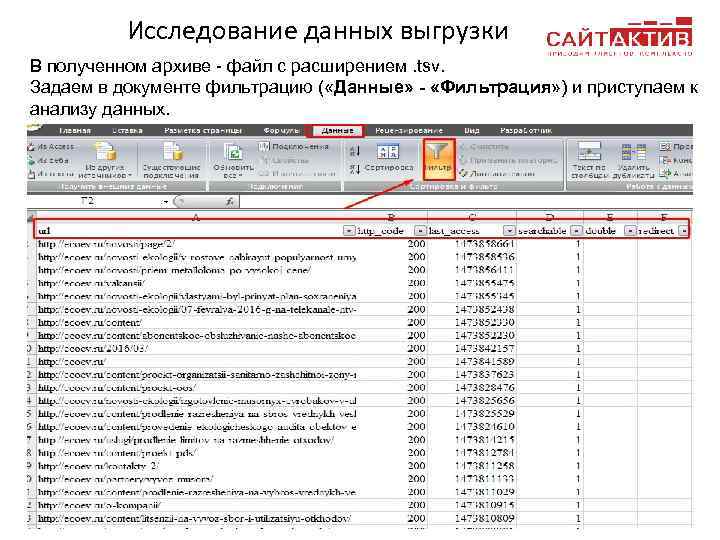Viewport: 720px width, 540px height.
Task: Open the Рецензирование tab
Action: click(409, 131)
